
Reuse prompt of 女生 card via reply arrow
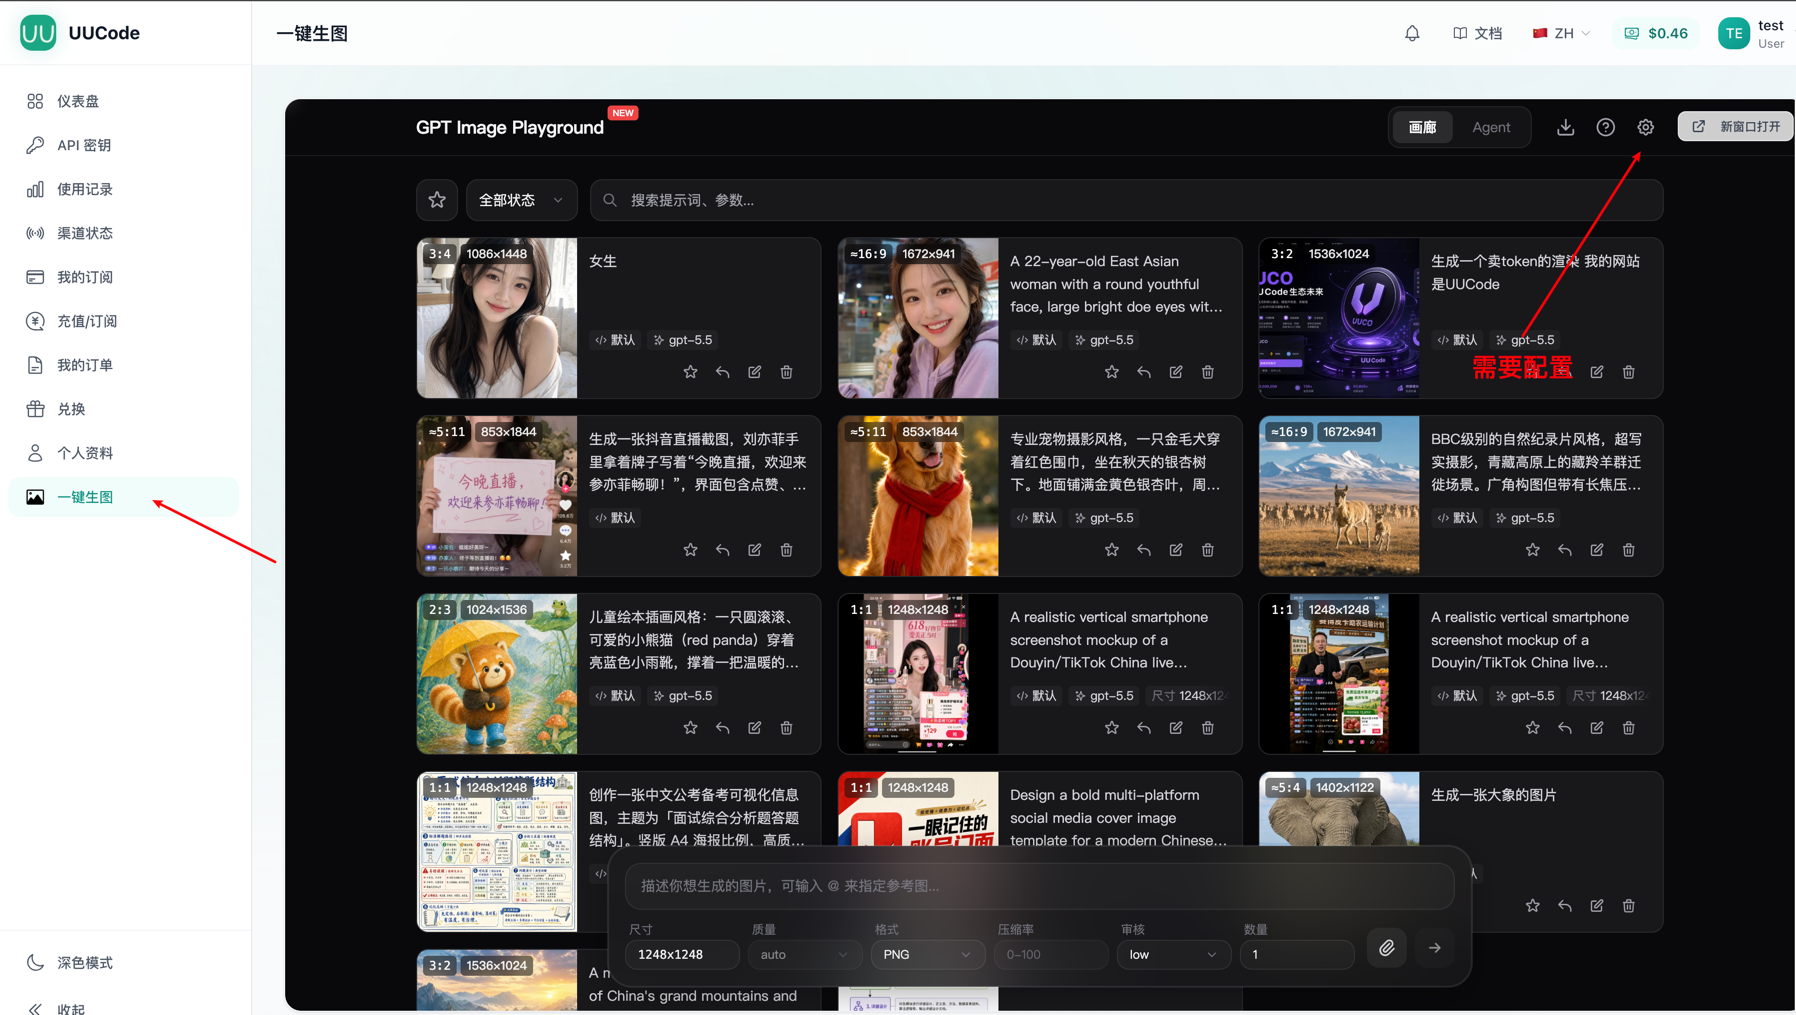722,372
